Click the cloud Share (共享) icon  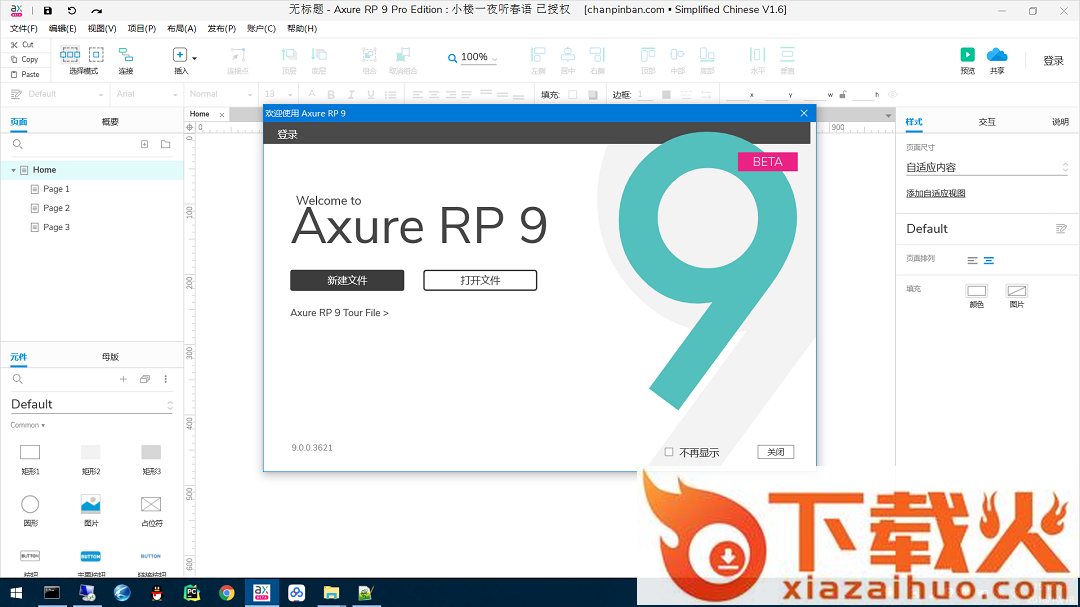[x=997, y=55]
